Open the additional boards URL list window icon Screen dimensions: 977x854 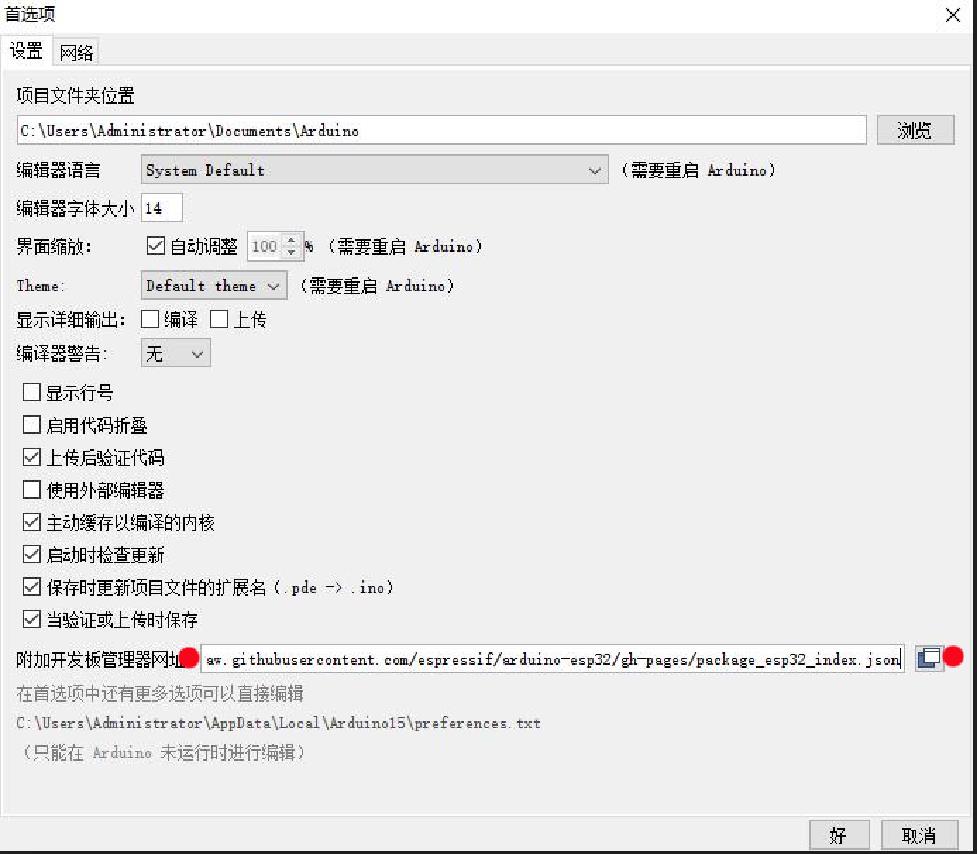928,658
